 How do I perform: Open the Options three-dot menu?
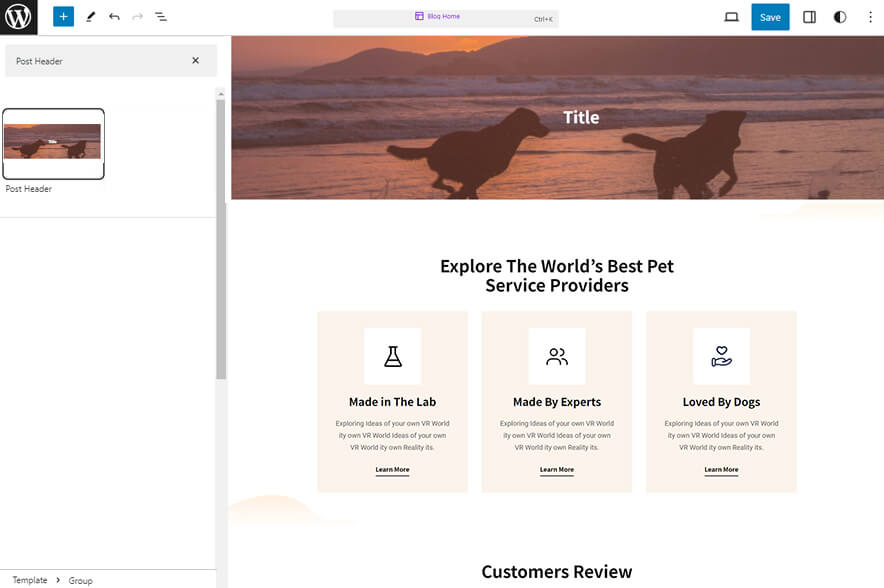tap(871, 16)
